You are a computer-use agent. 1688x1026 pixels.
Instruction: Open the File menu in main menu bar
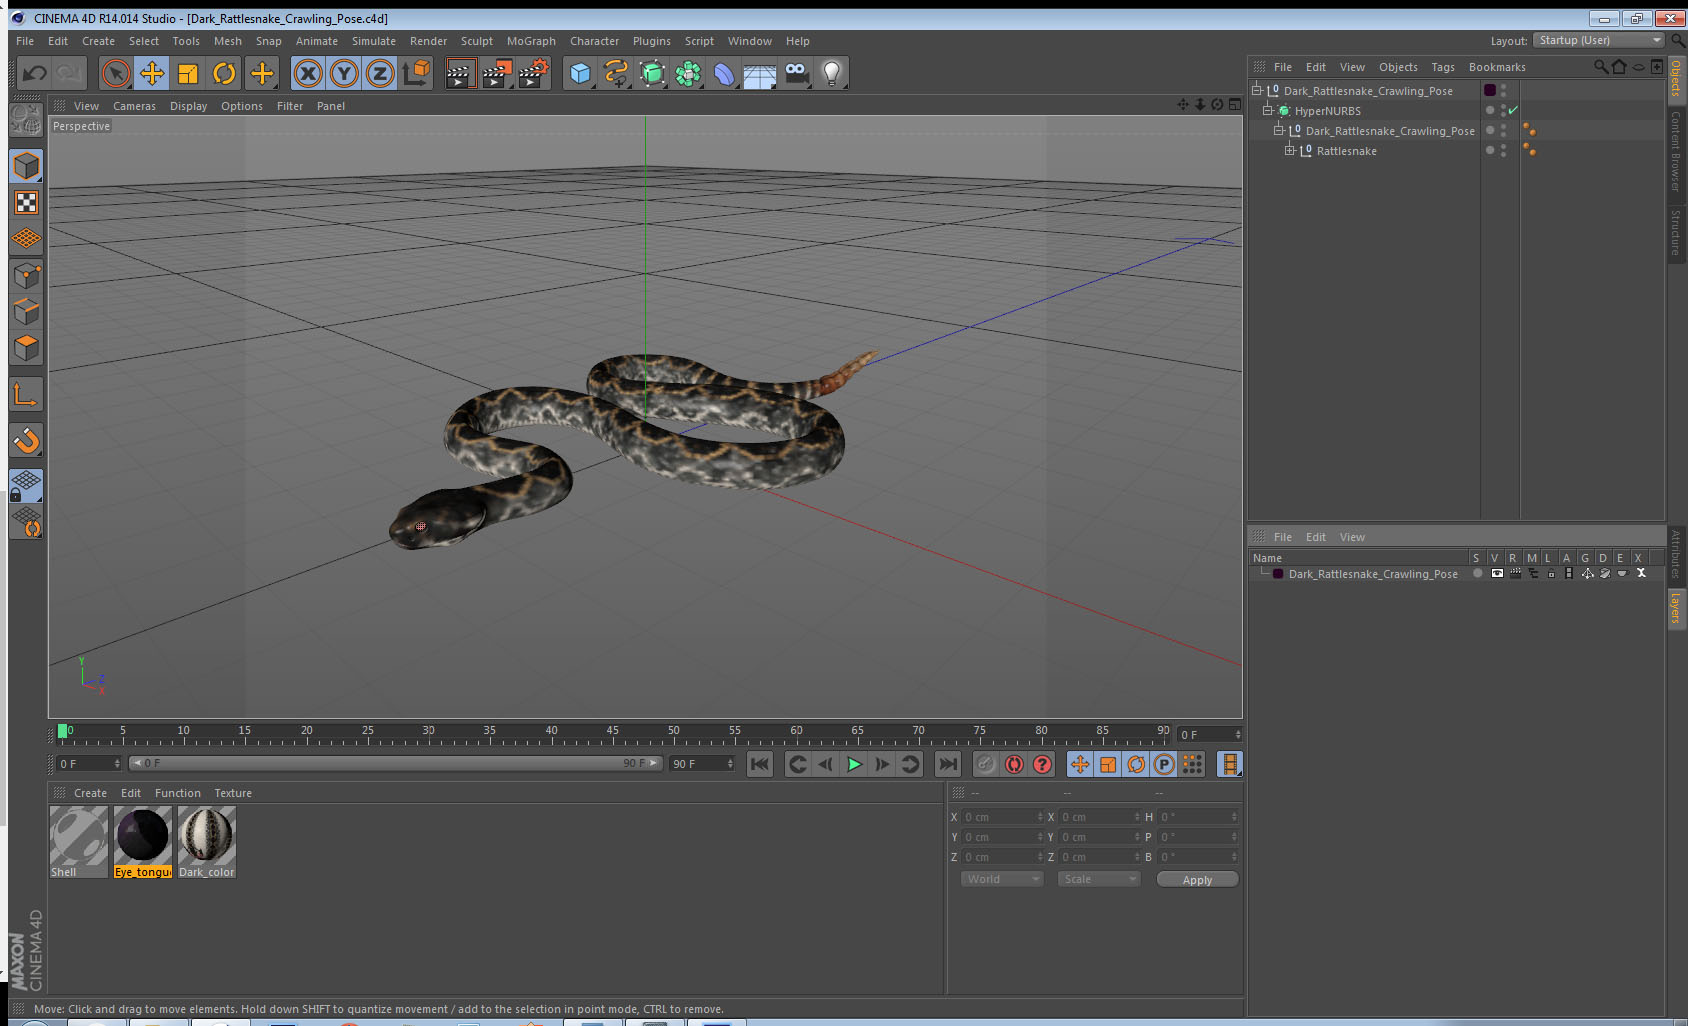pyautogui.click(x=25, y=41)
